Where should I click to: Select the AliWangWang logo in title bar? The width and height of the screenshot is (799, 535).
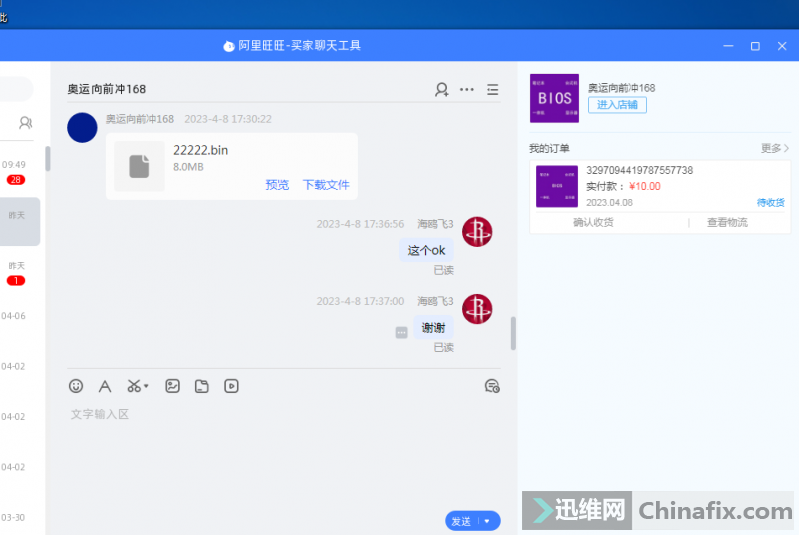pyautogui.click(x=229, y=46)
